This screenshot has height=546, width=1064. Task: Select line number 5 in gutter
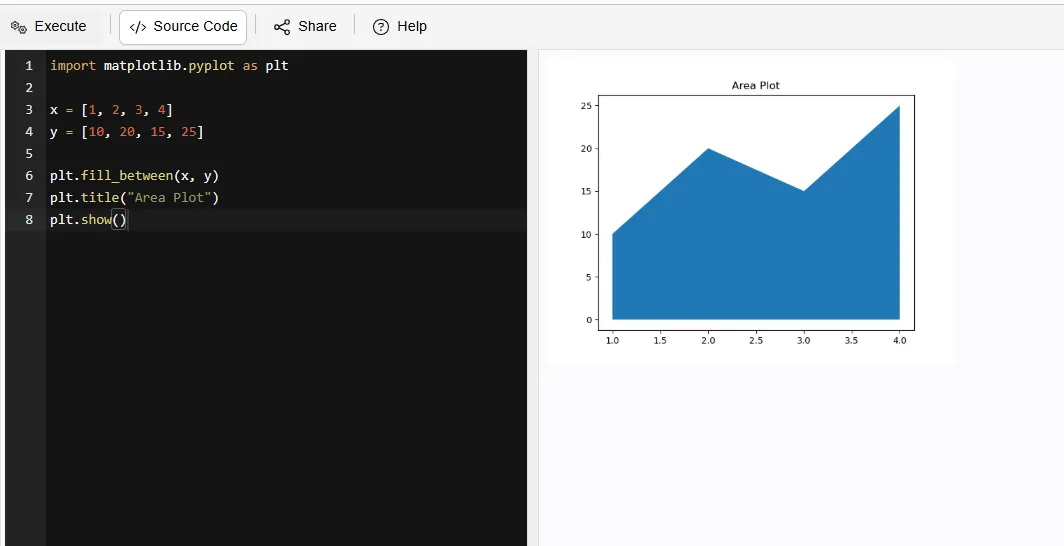[x=28, y=153]
